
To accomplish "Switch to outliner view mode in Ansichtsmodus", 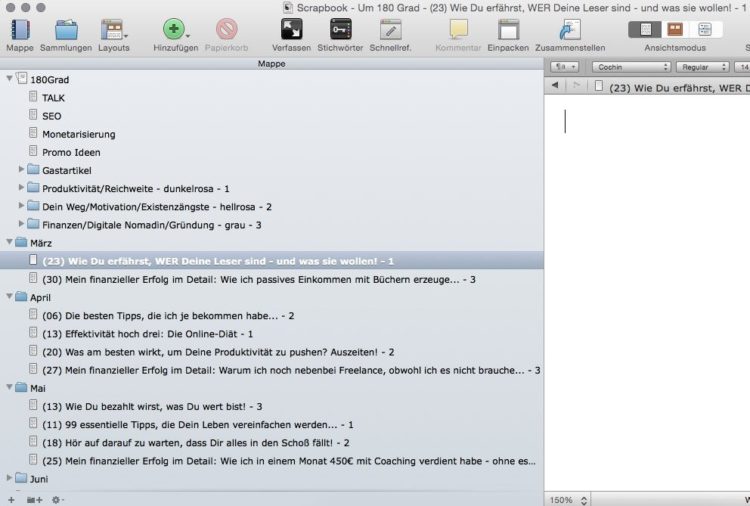I will point(705,30).
